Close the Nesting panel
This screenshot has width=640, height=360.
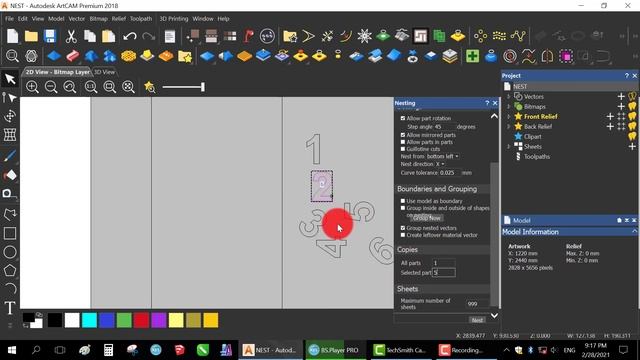pos(495,103)
